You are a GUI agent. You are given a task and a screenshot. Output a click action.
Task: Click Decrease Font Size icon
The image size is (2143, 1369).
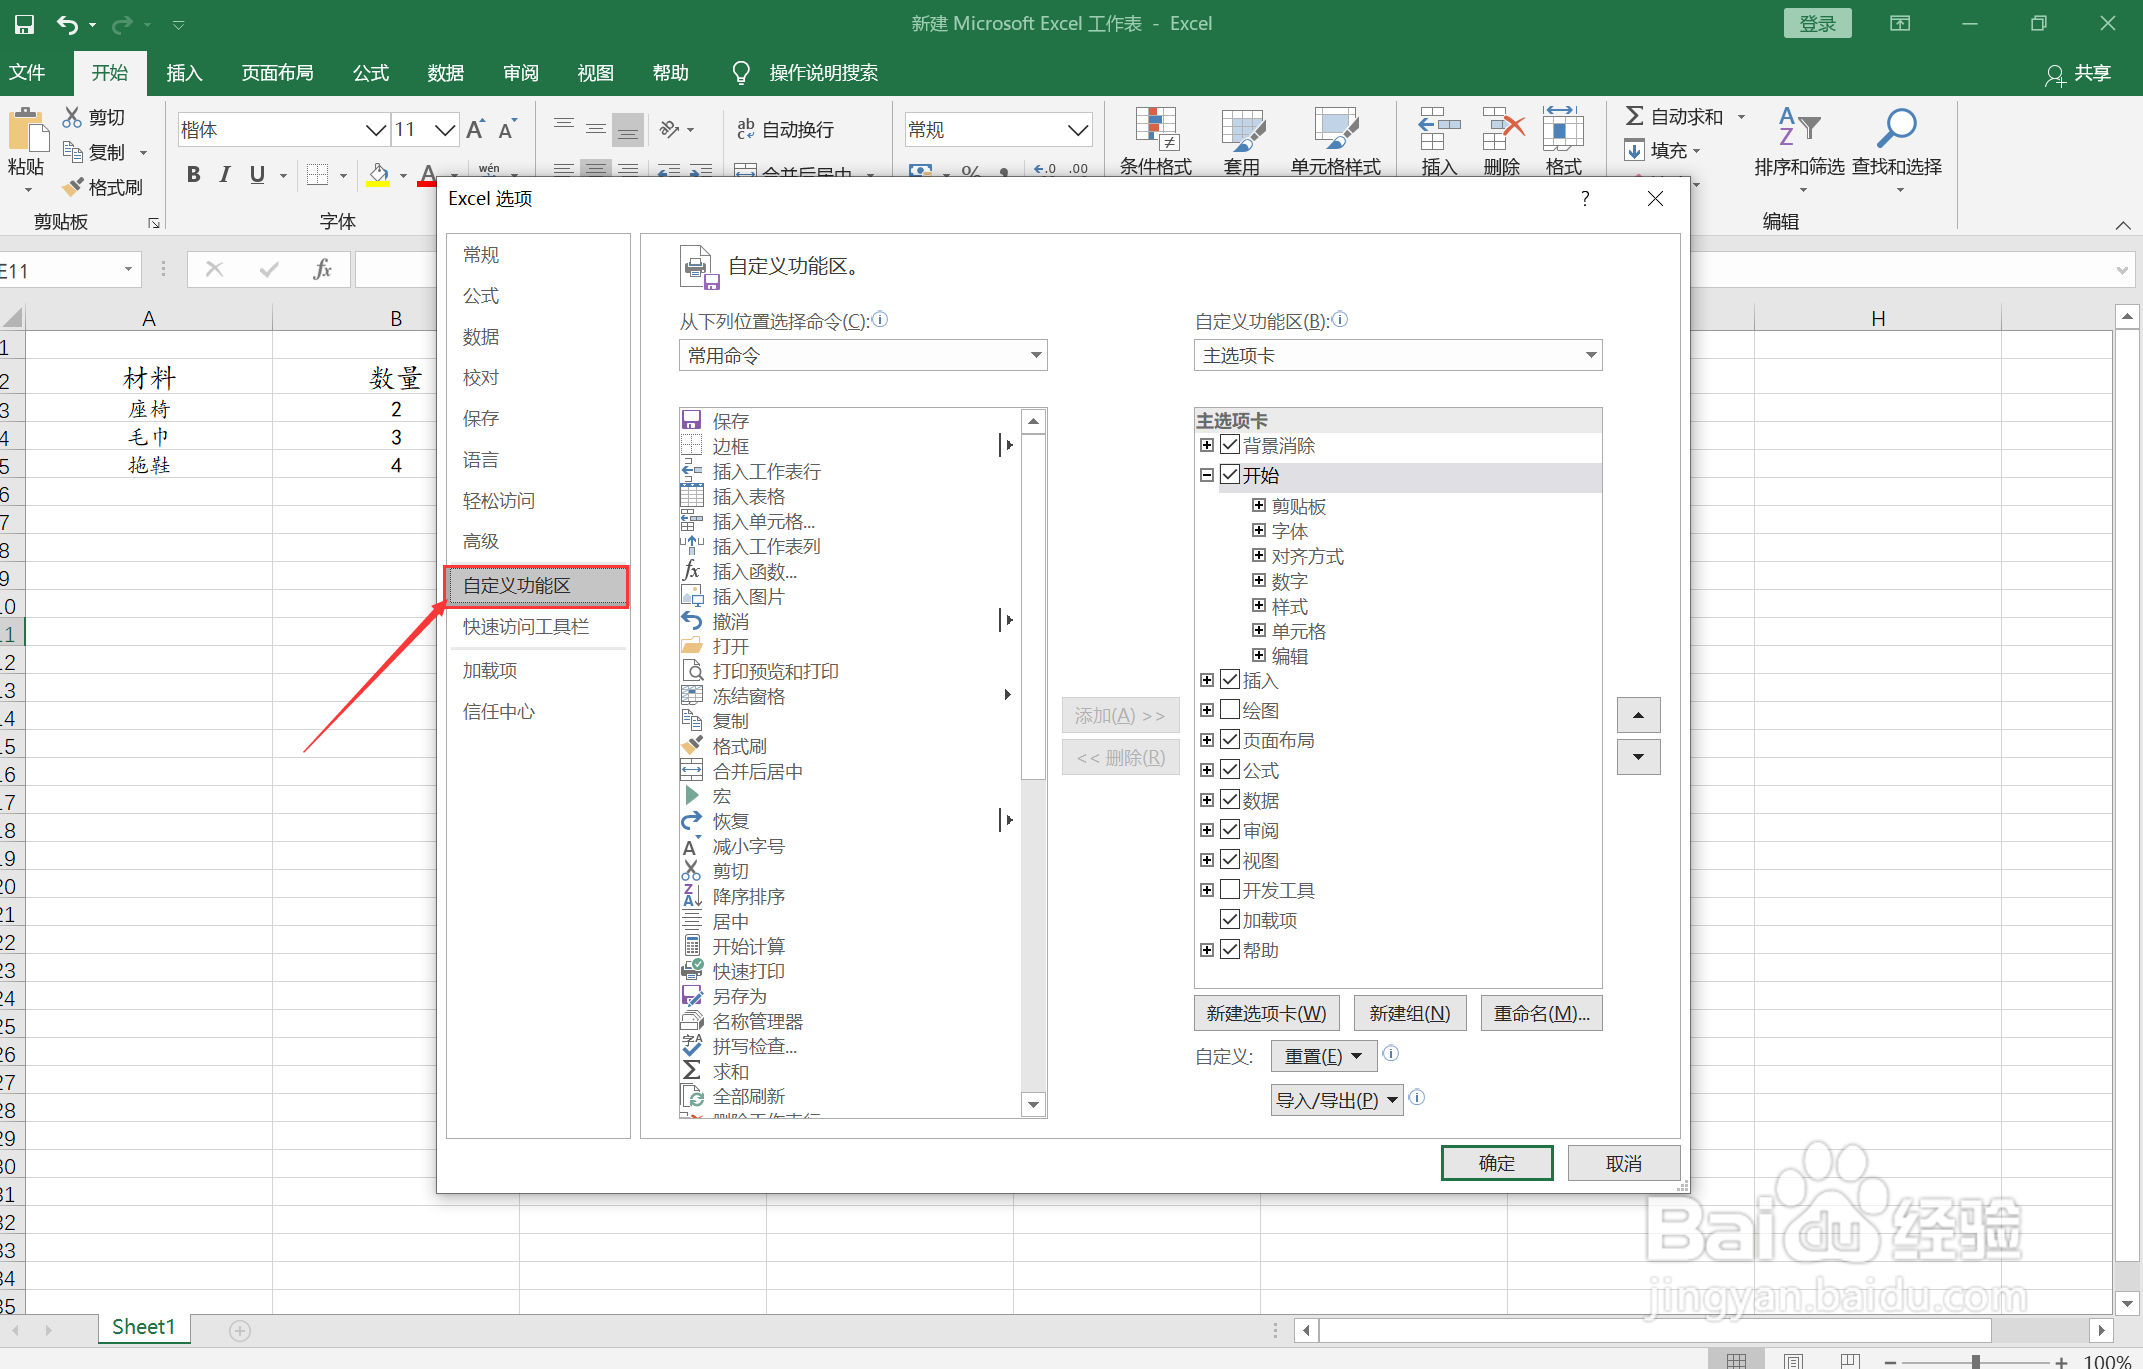pos(508,129)
